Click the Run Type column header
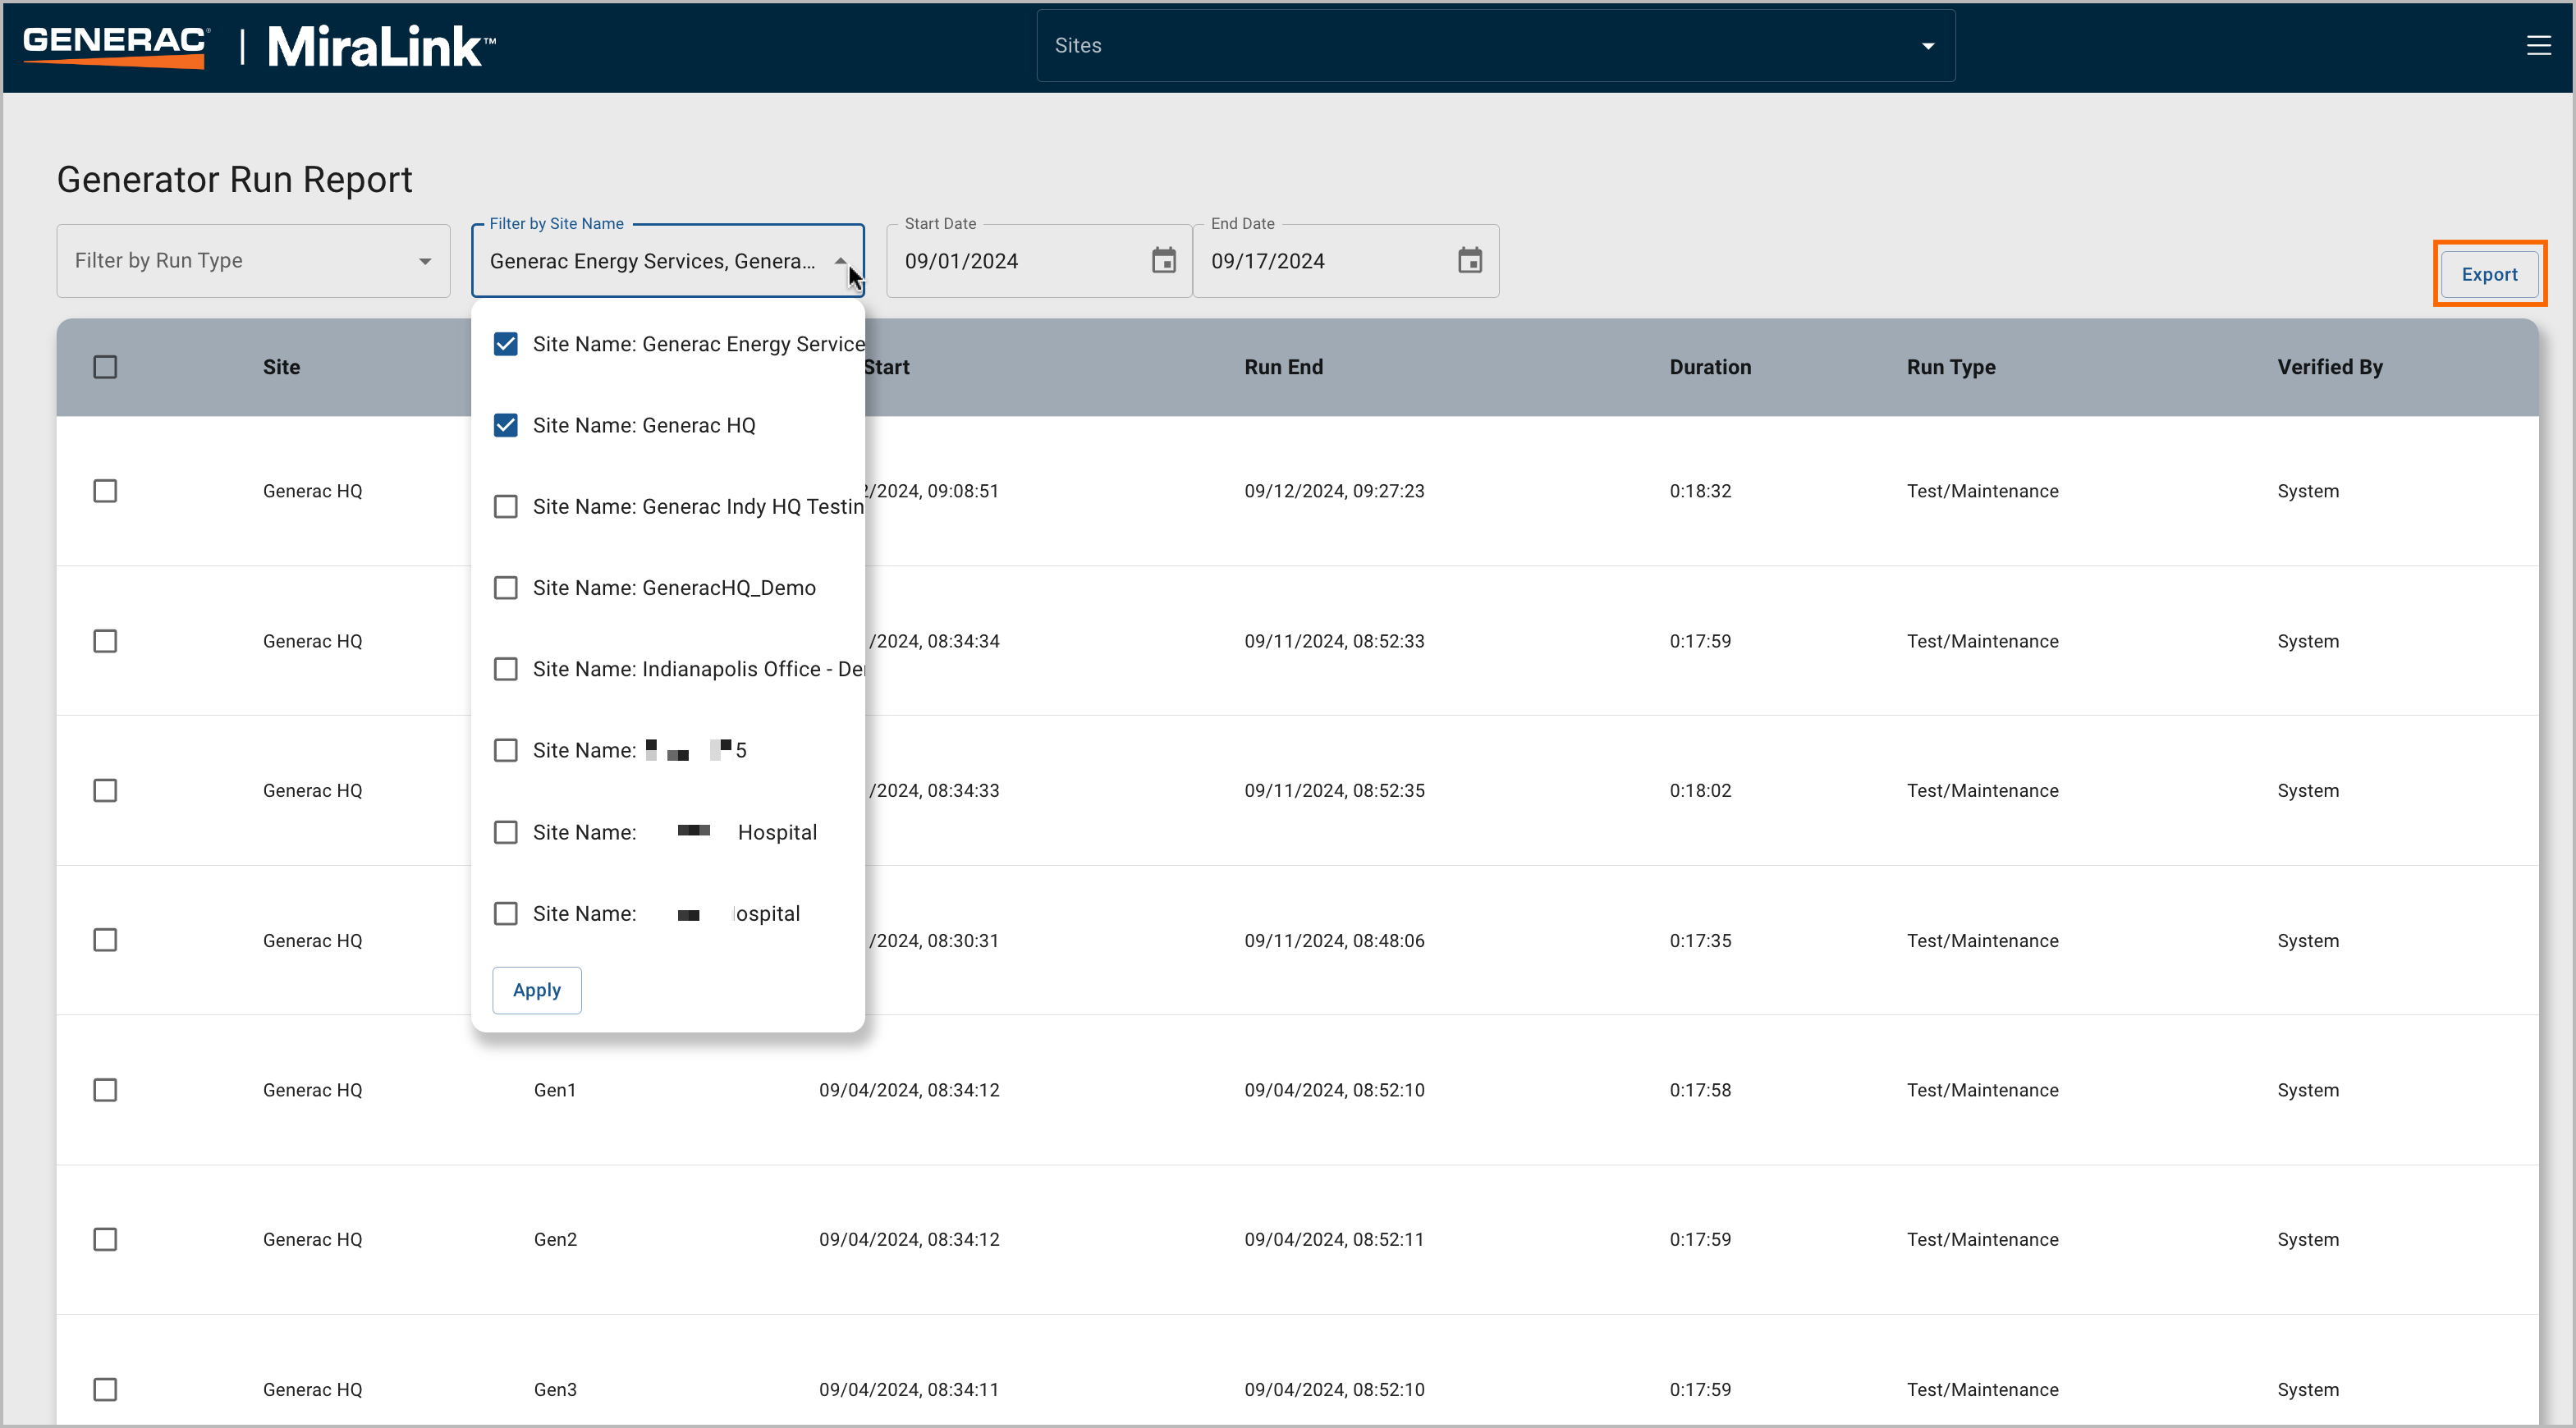The image size is (2576, 1428). coord(1951,367)
